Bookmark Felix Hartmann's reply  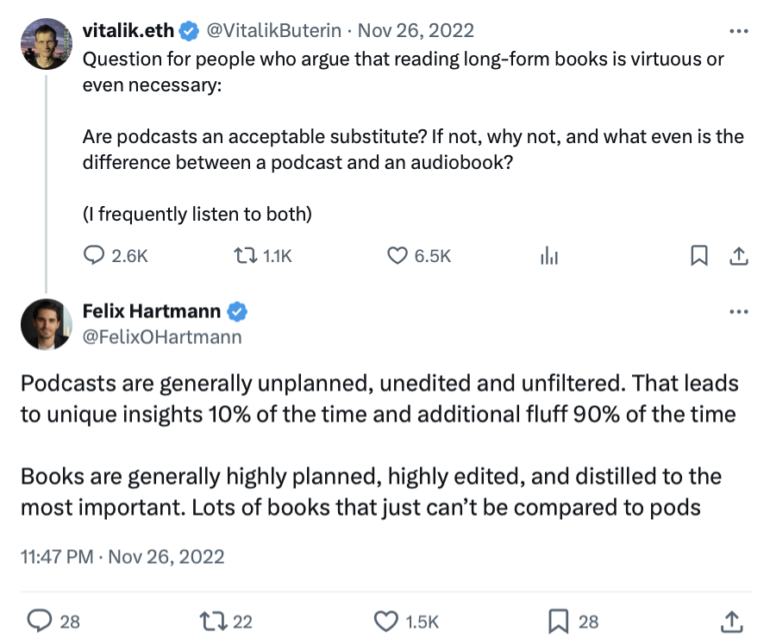[560, 621]
